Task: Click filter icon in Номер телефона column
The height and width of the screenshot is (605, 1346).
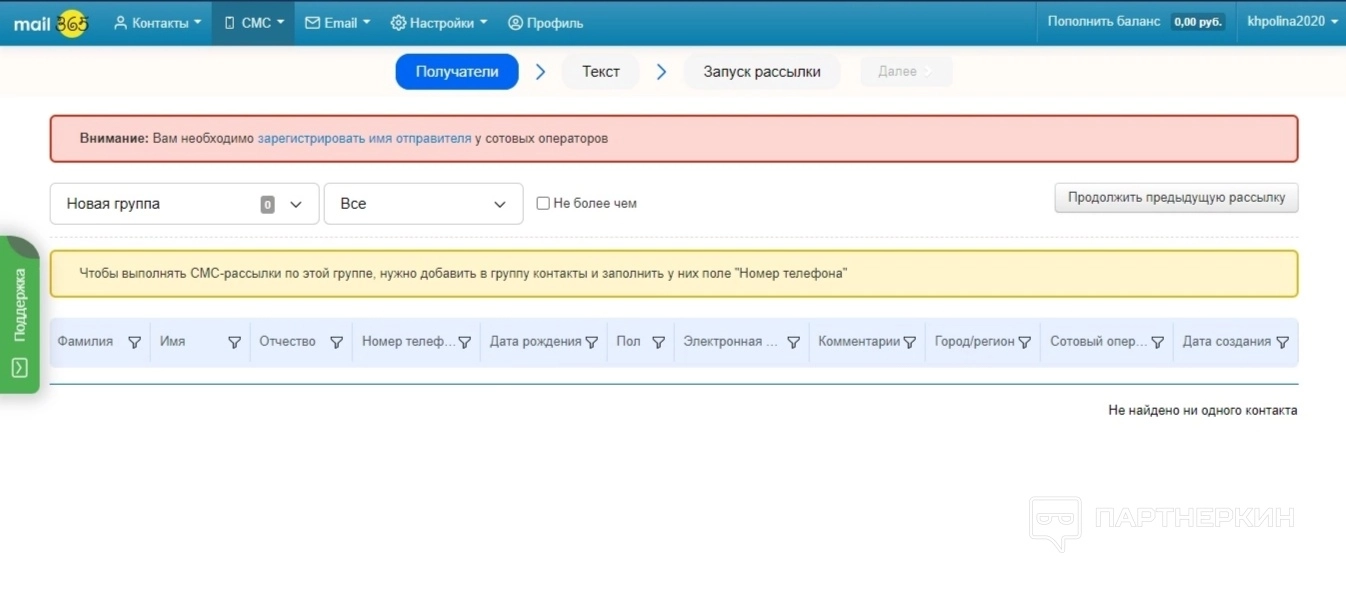Action: 464,342
